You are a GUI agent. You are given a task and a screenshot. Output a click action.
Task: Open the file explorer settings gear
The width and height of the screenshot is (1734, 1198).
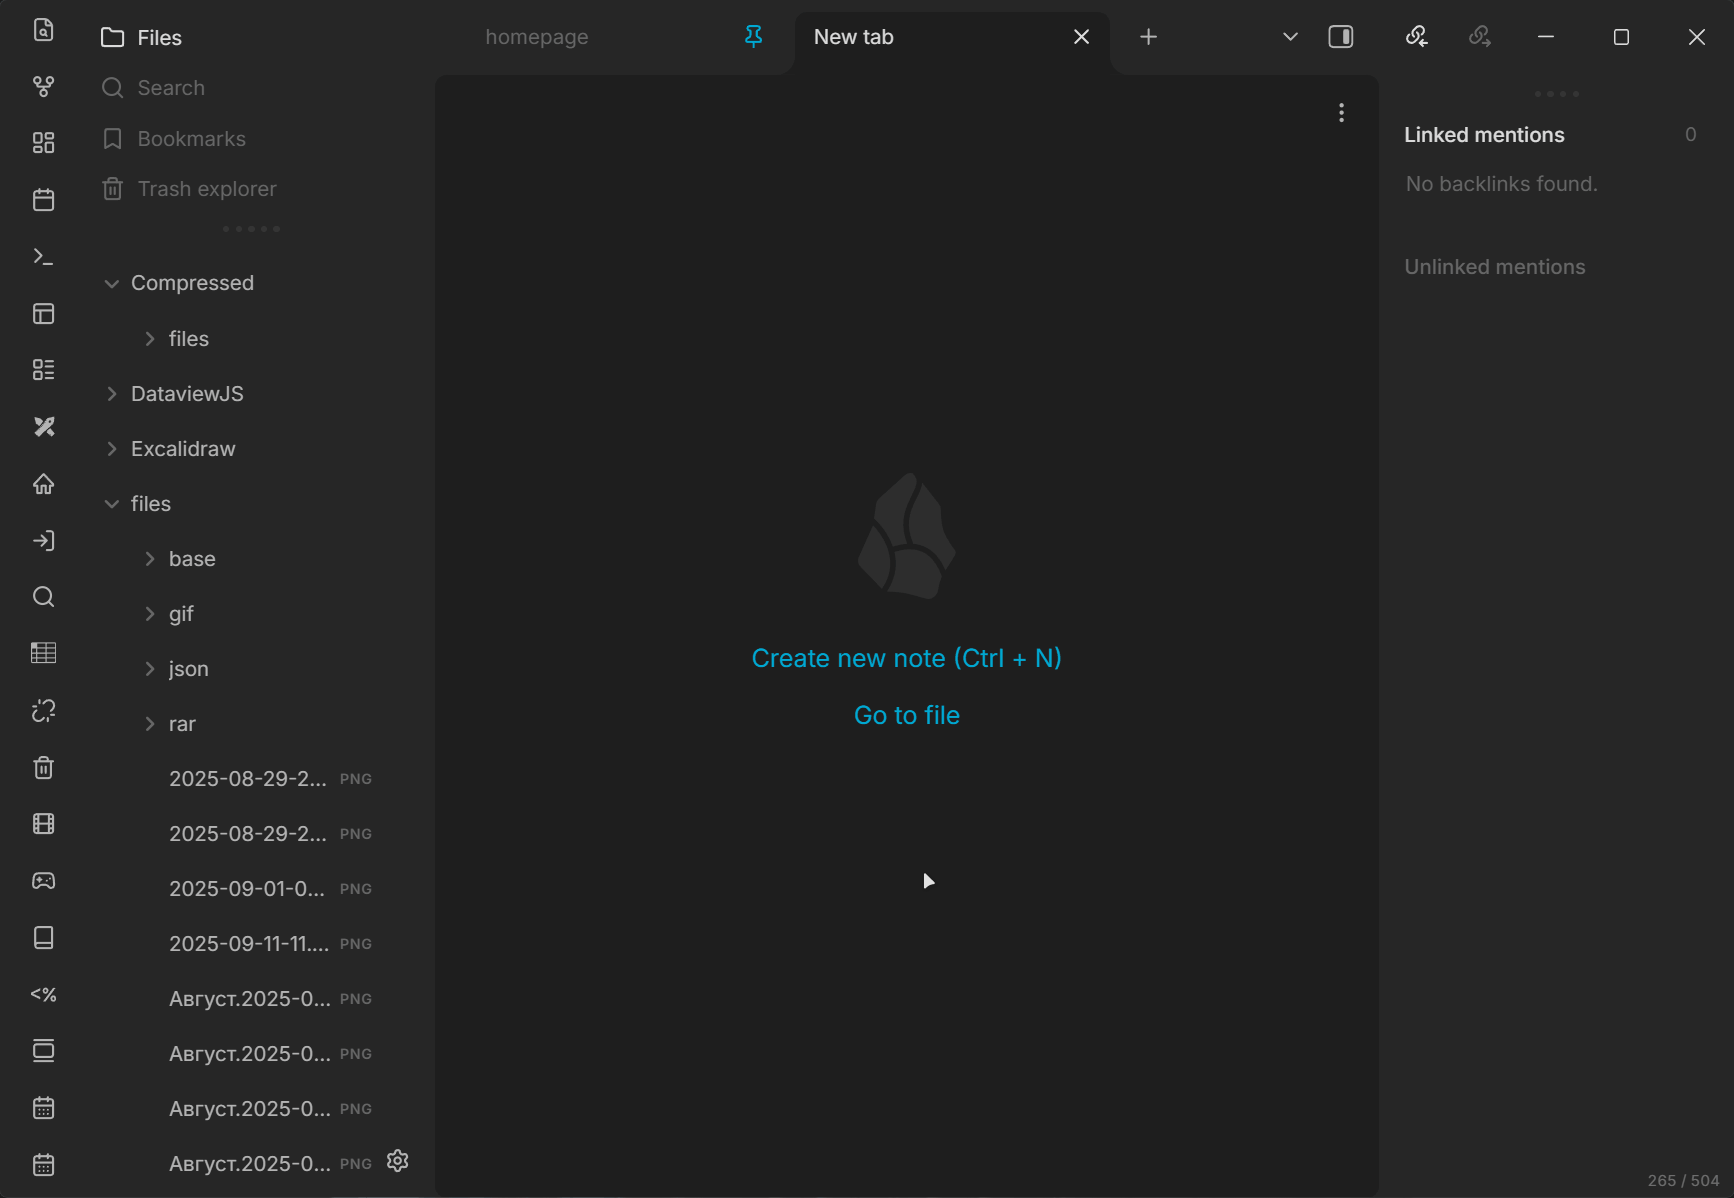click(398, 1160)
